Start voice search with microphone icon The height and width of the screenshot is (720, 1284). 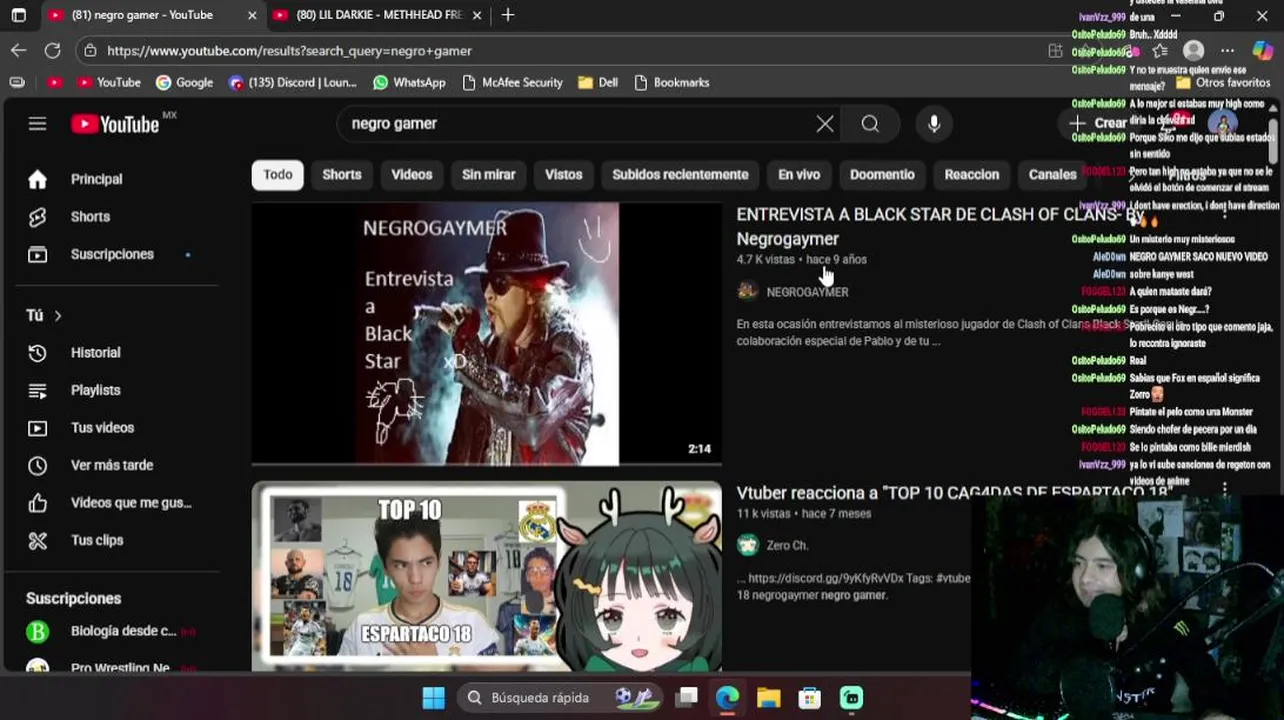(934, 124)
